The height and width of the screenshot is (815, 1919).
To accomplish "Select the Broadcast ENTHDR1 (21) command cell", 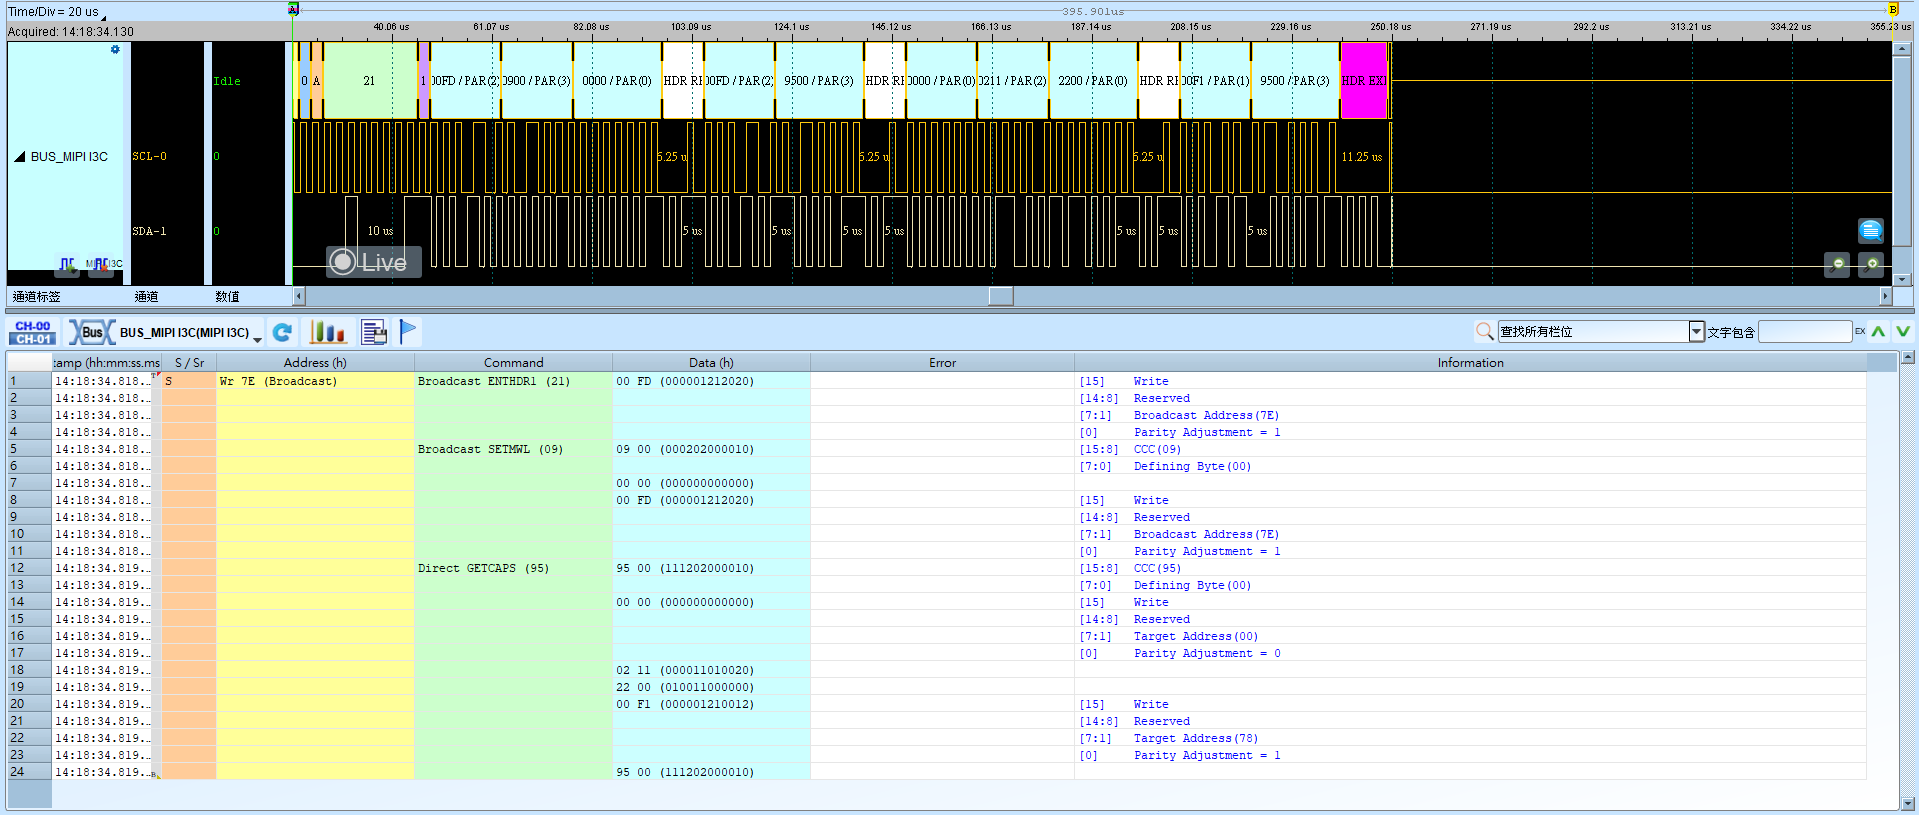I will pos(513,381).
